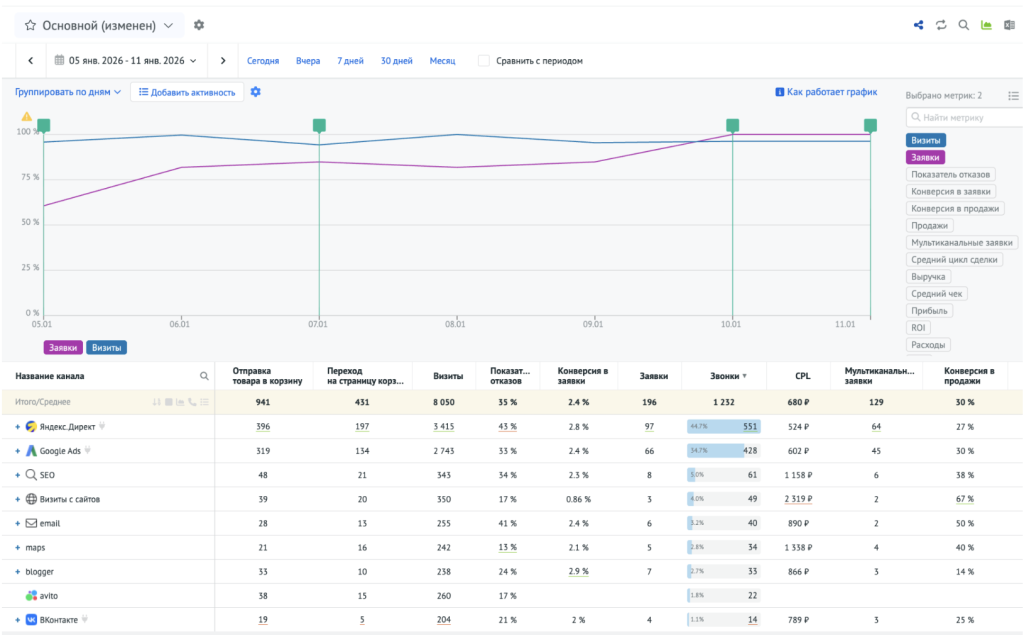The image size is (1024, 635).
Task: Click the channel name search magnifier
Action: pos(204,376)
